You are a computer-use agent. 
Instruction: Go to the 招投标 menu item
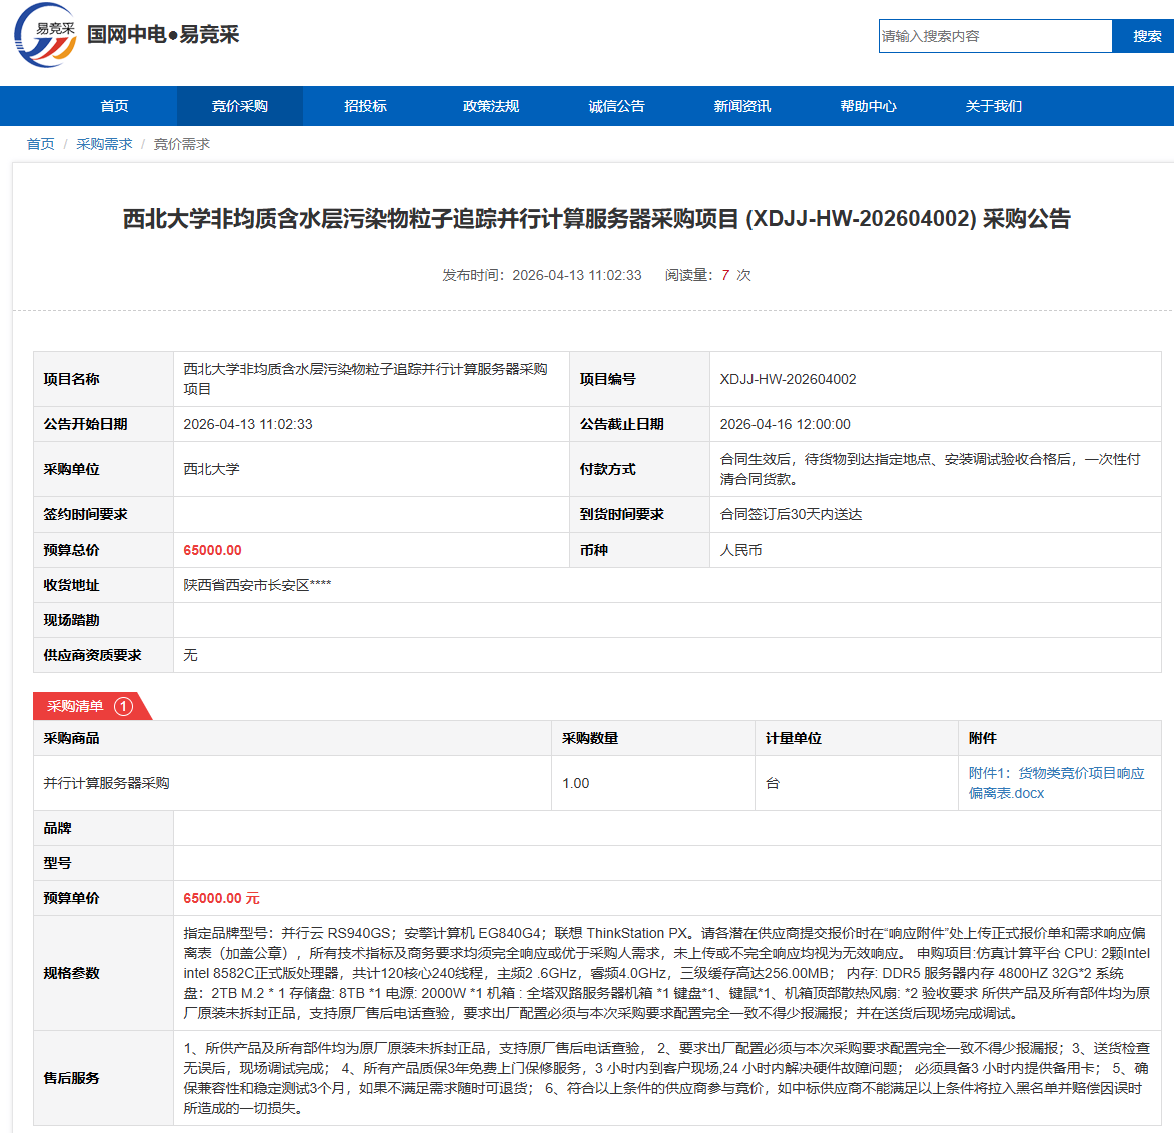point(365,106)
